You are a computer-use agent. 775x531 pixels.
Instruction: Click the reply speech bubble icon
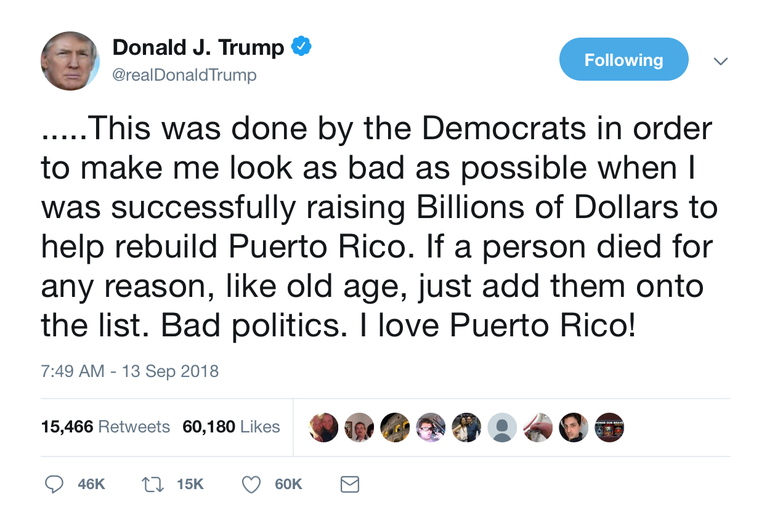[54, 484]
